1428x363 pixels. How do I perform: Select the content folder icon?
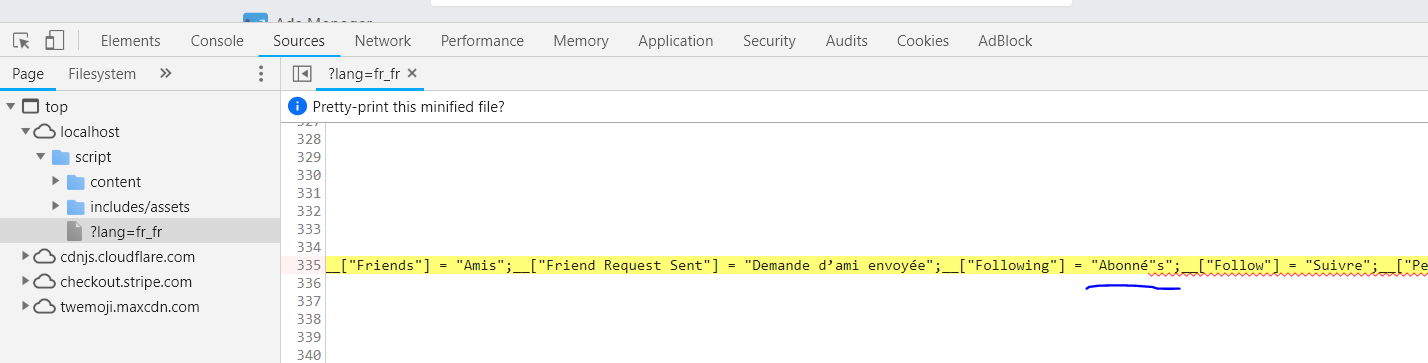tap(76, 182)
